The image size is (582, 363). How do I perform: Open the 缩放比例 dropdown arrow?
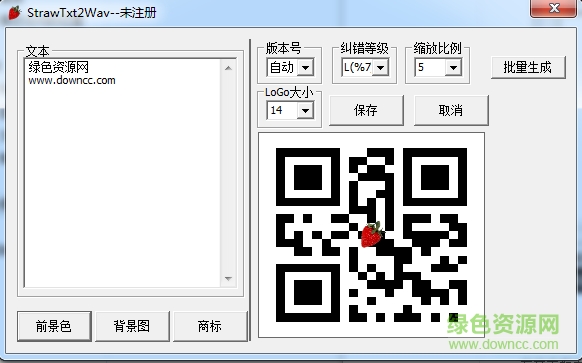(453, 68)
